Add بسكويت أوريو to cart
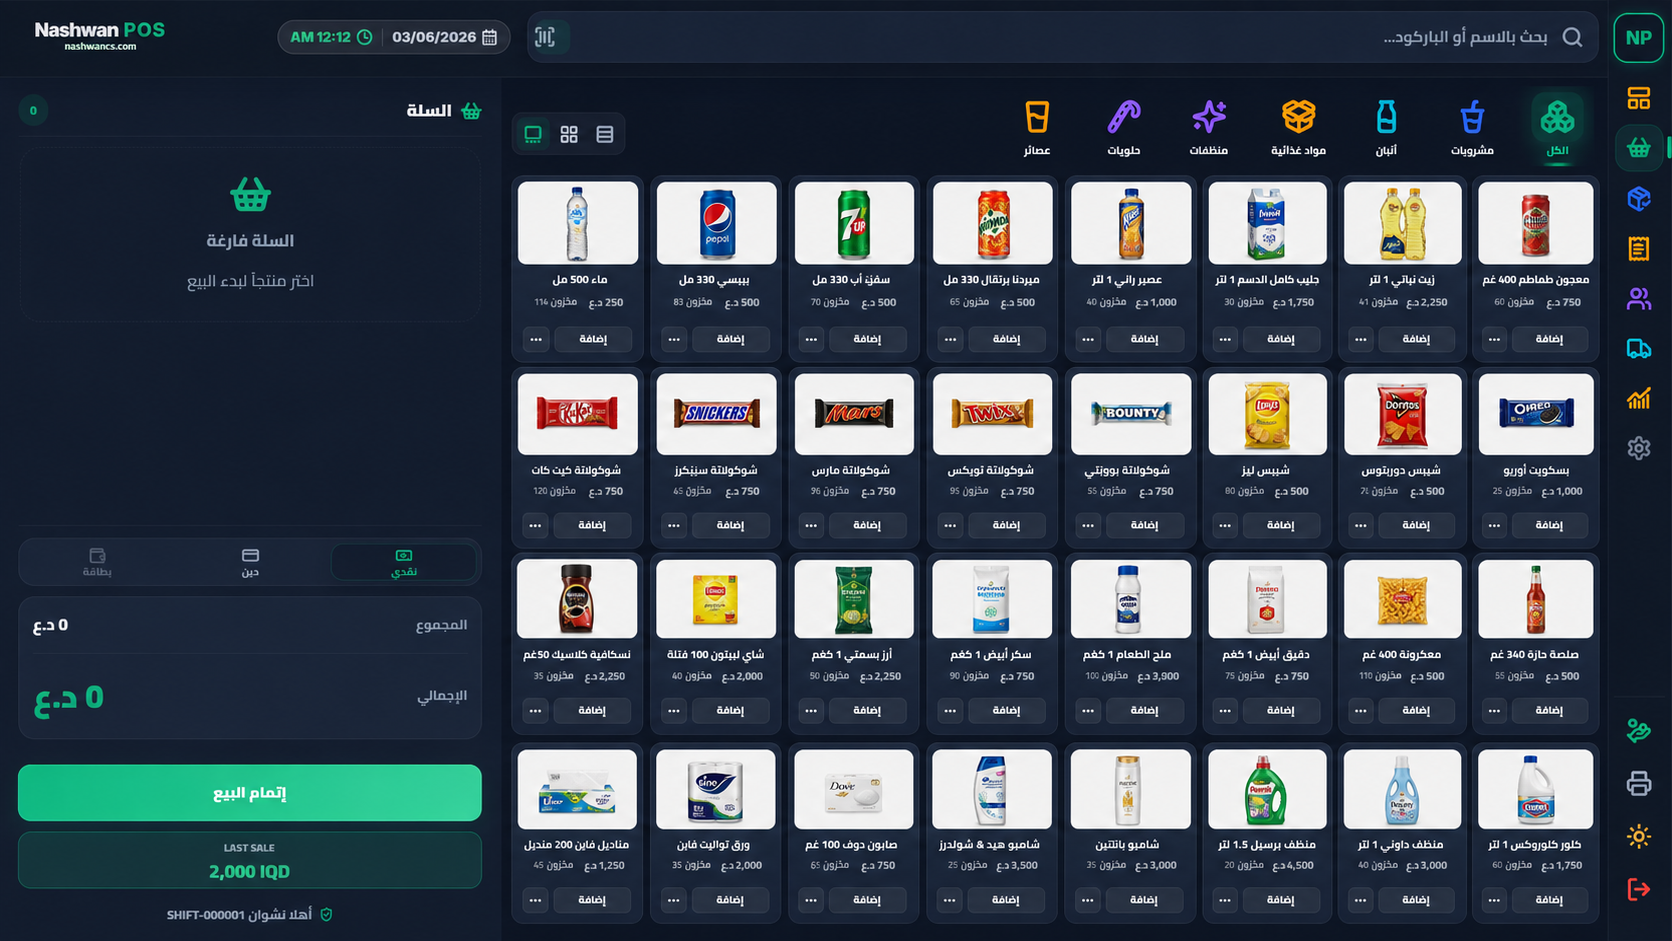 1549,525
